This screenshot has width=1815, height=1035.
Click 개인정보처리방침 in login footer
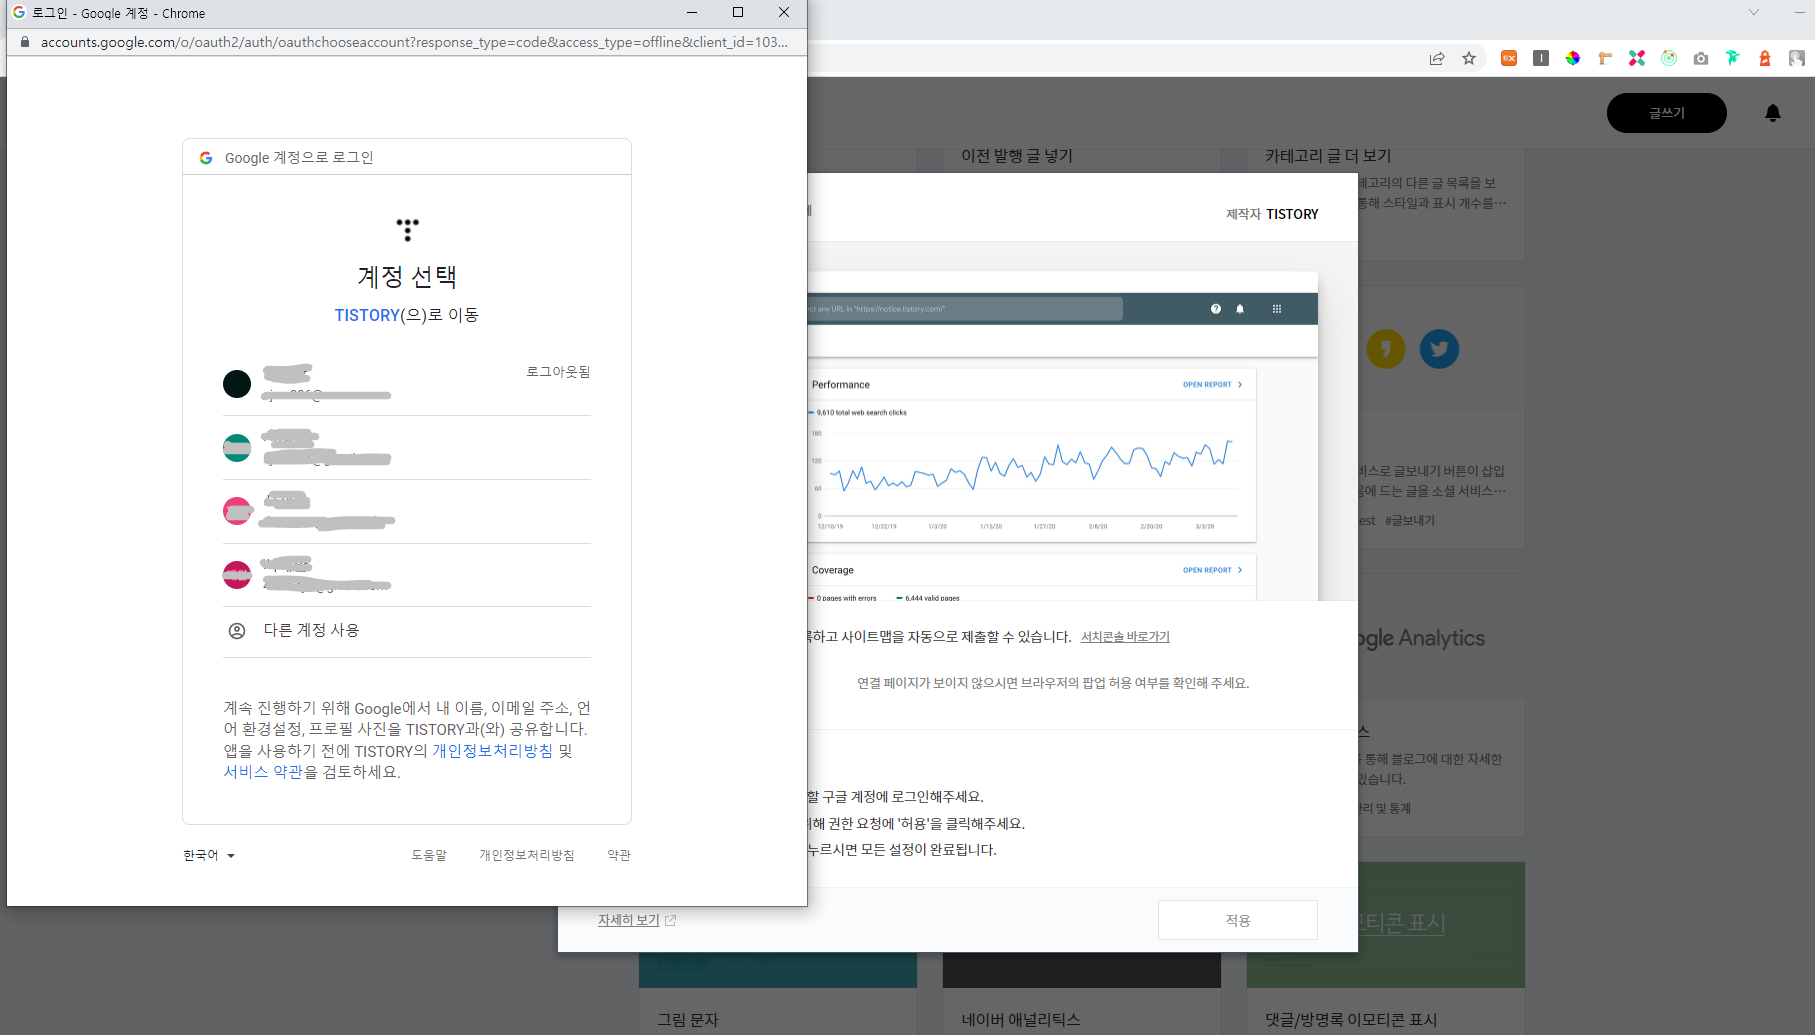tap(527, 855)
